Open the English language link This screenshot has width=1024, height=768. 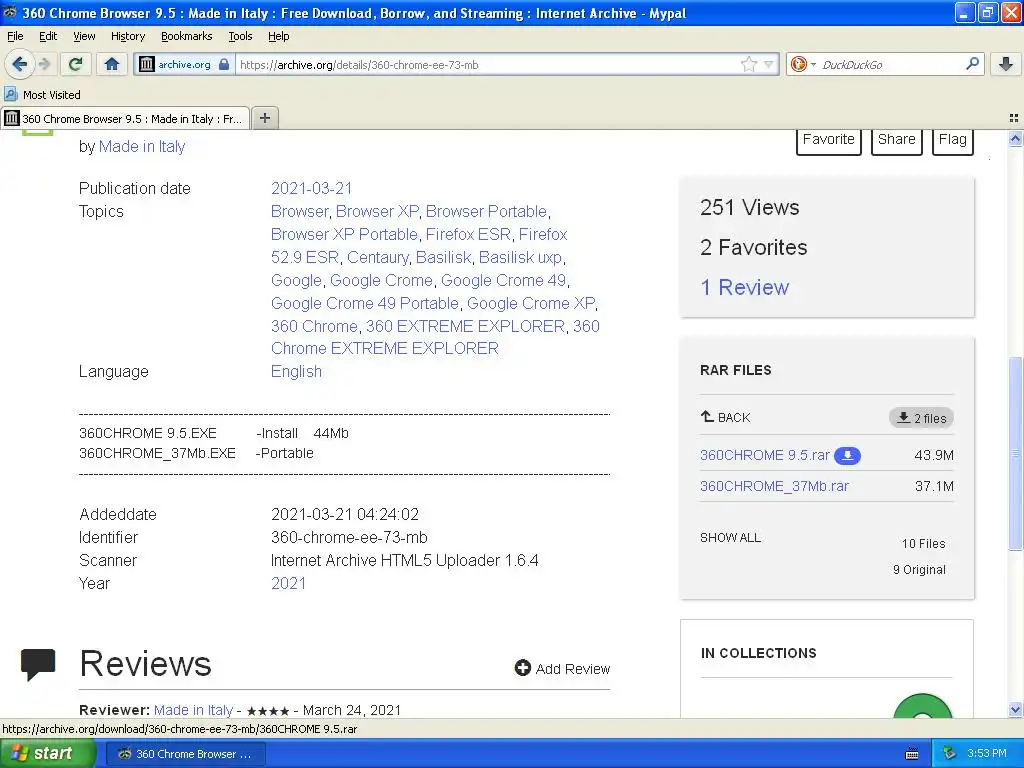tap(296, 371)
